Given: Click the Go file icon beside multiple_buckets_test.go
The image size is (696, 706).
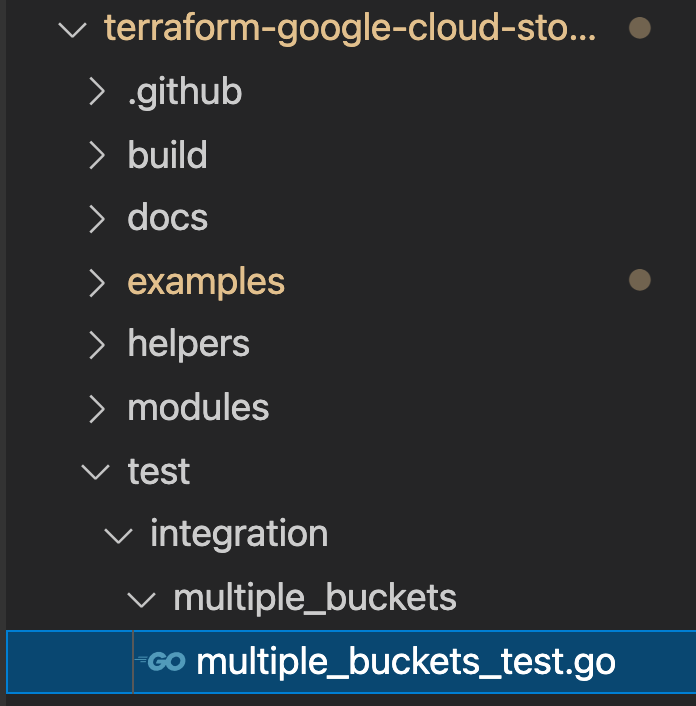Looking at the screenshot, I should pos(164,662).
